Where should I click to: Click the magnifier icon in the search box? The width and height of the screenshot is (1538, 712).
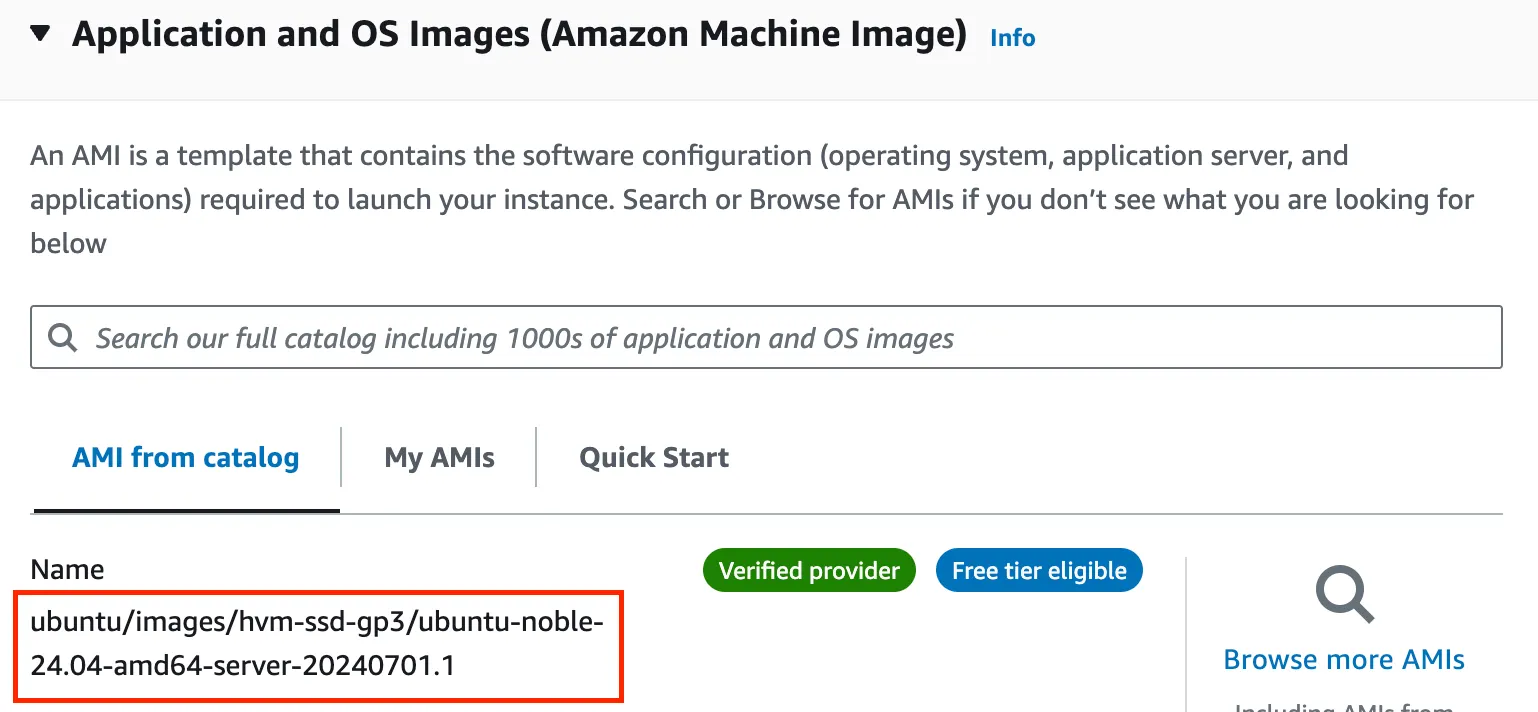click(63, 338)
